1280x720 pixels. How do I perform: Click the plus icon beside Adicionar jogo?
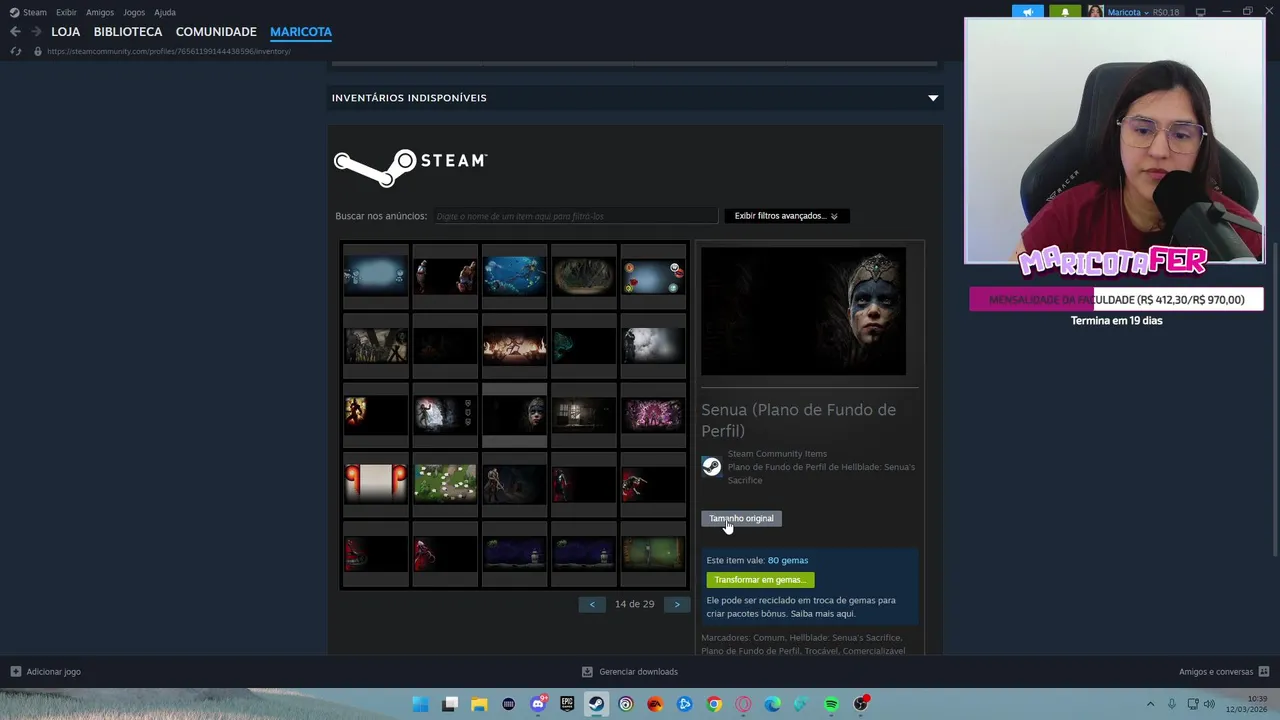15,672
